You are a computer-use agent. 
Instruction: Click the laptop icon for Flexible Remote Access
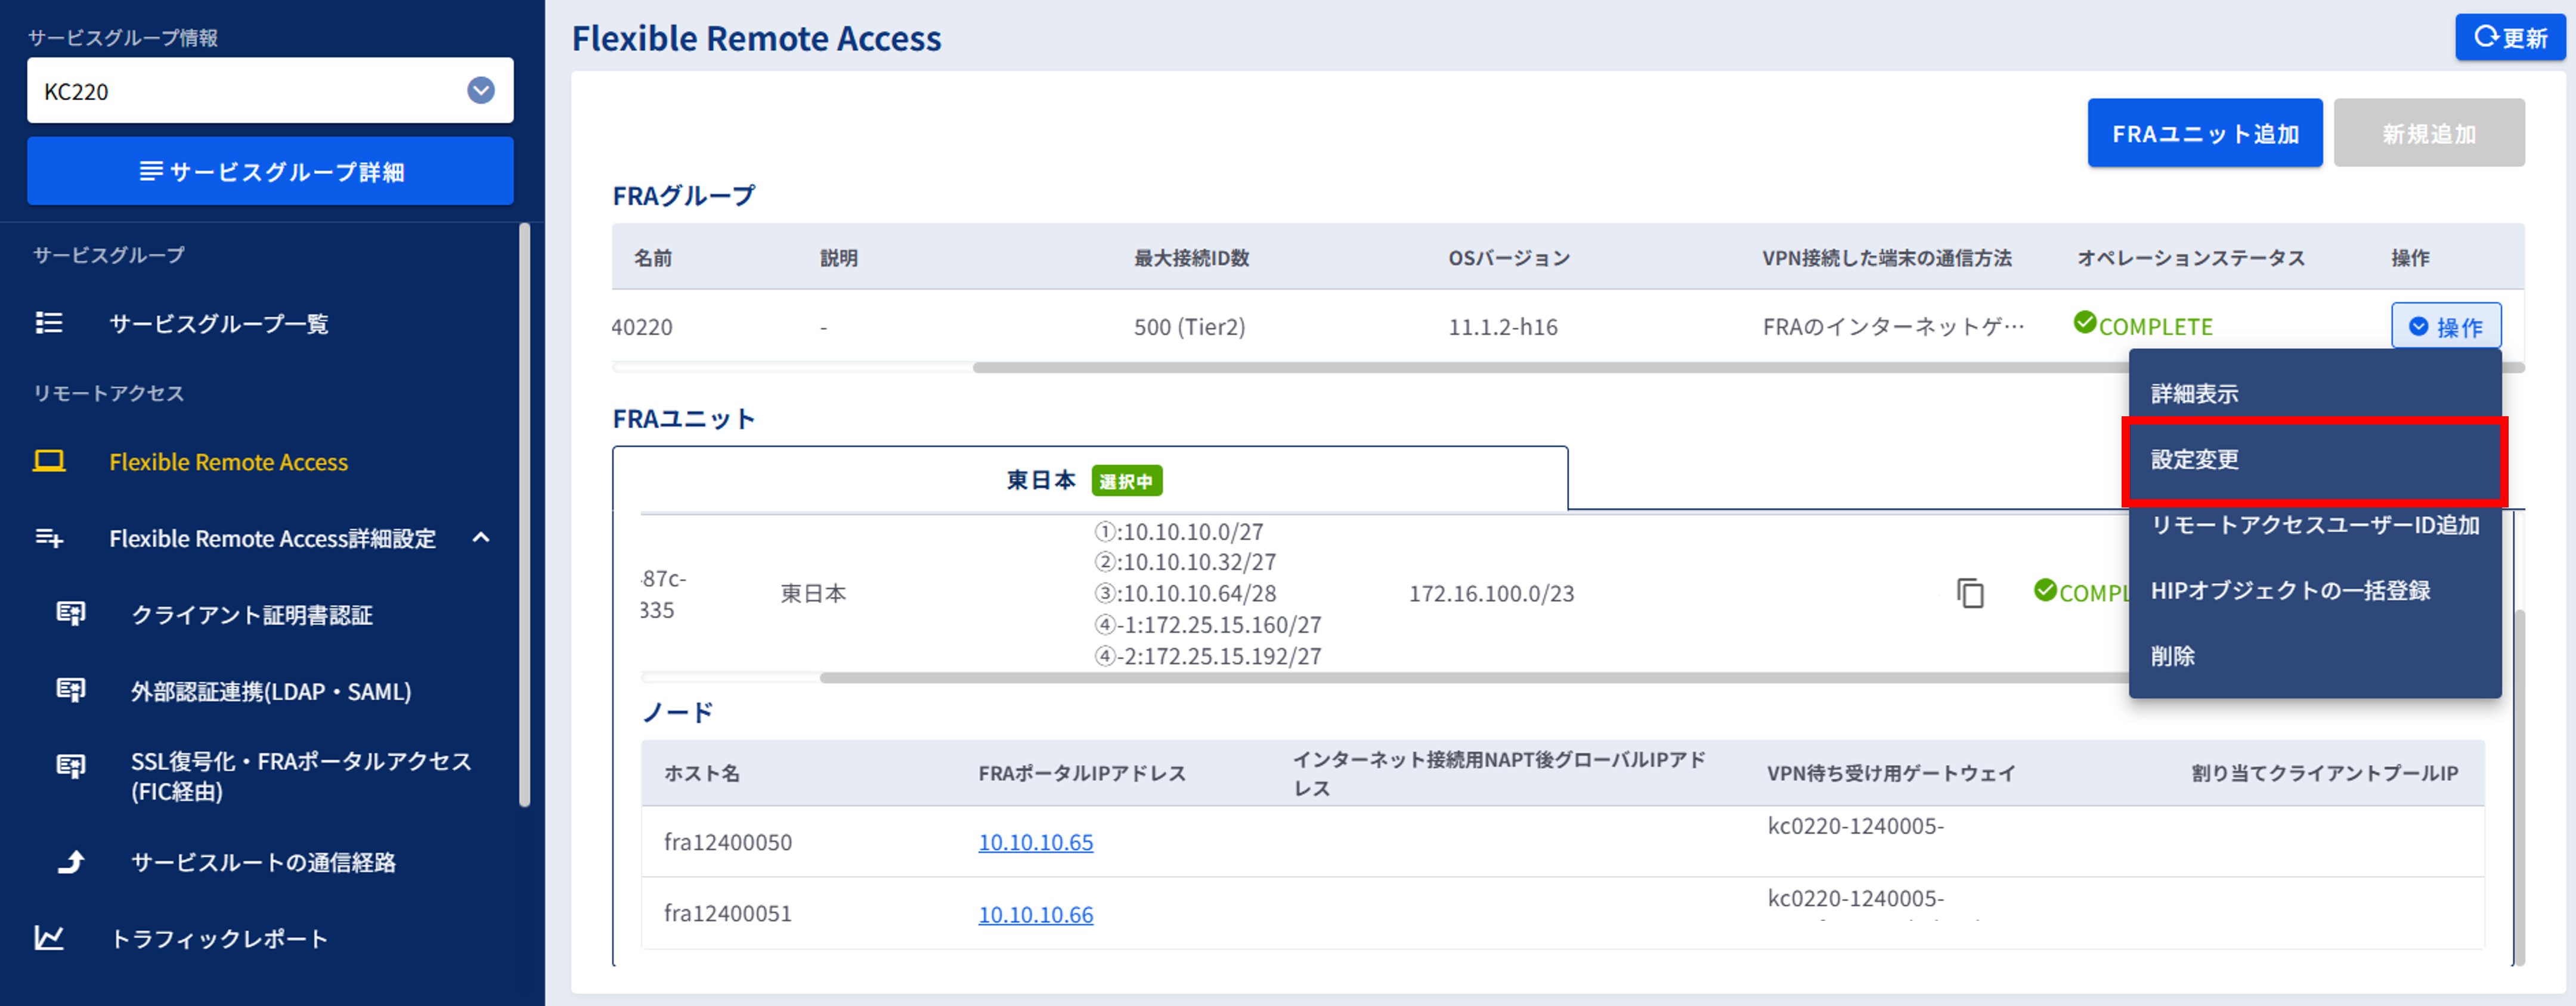49,461
